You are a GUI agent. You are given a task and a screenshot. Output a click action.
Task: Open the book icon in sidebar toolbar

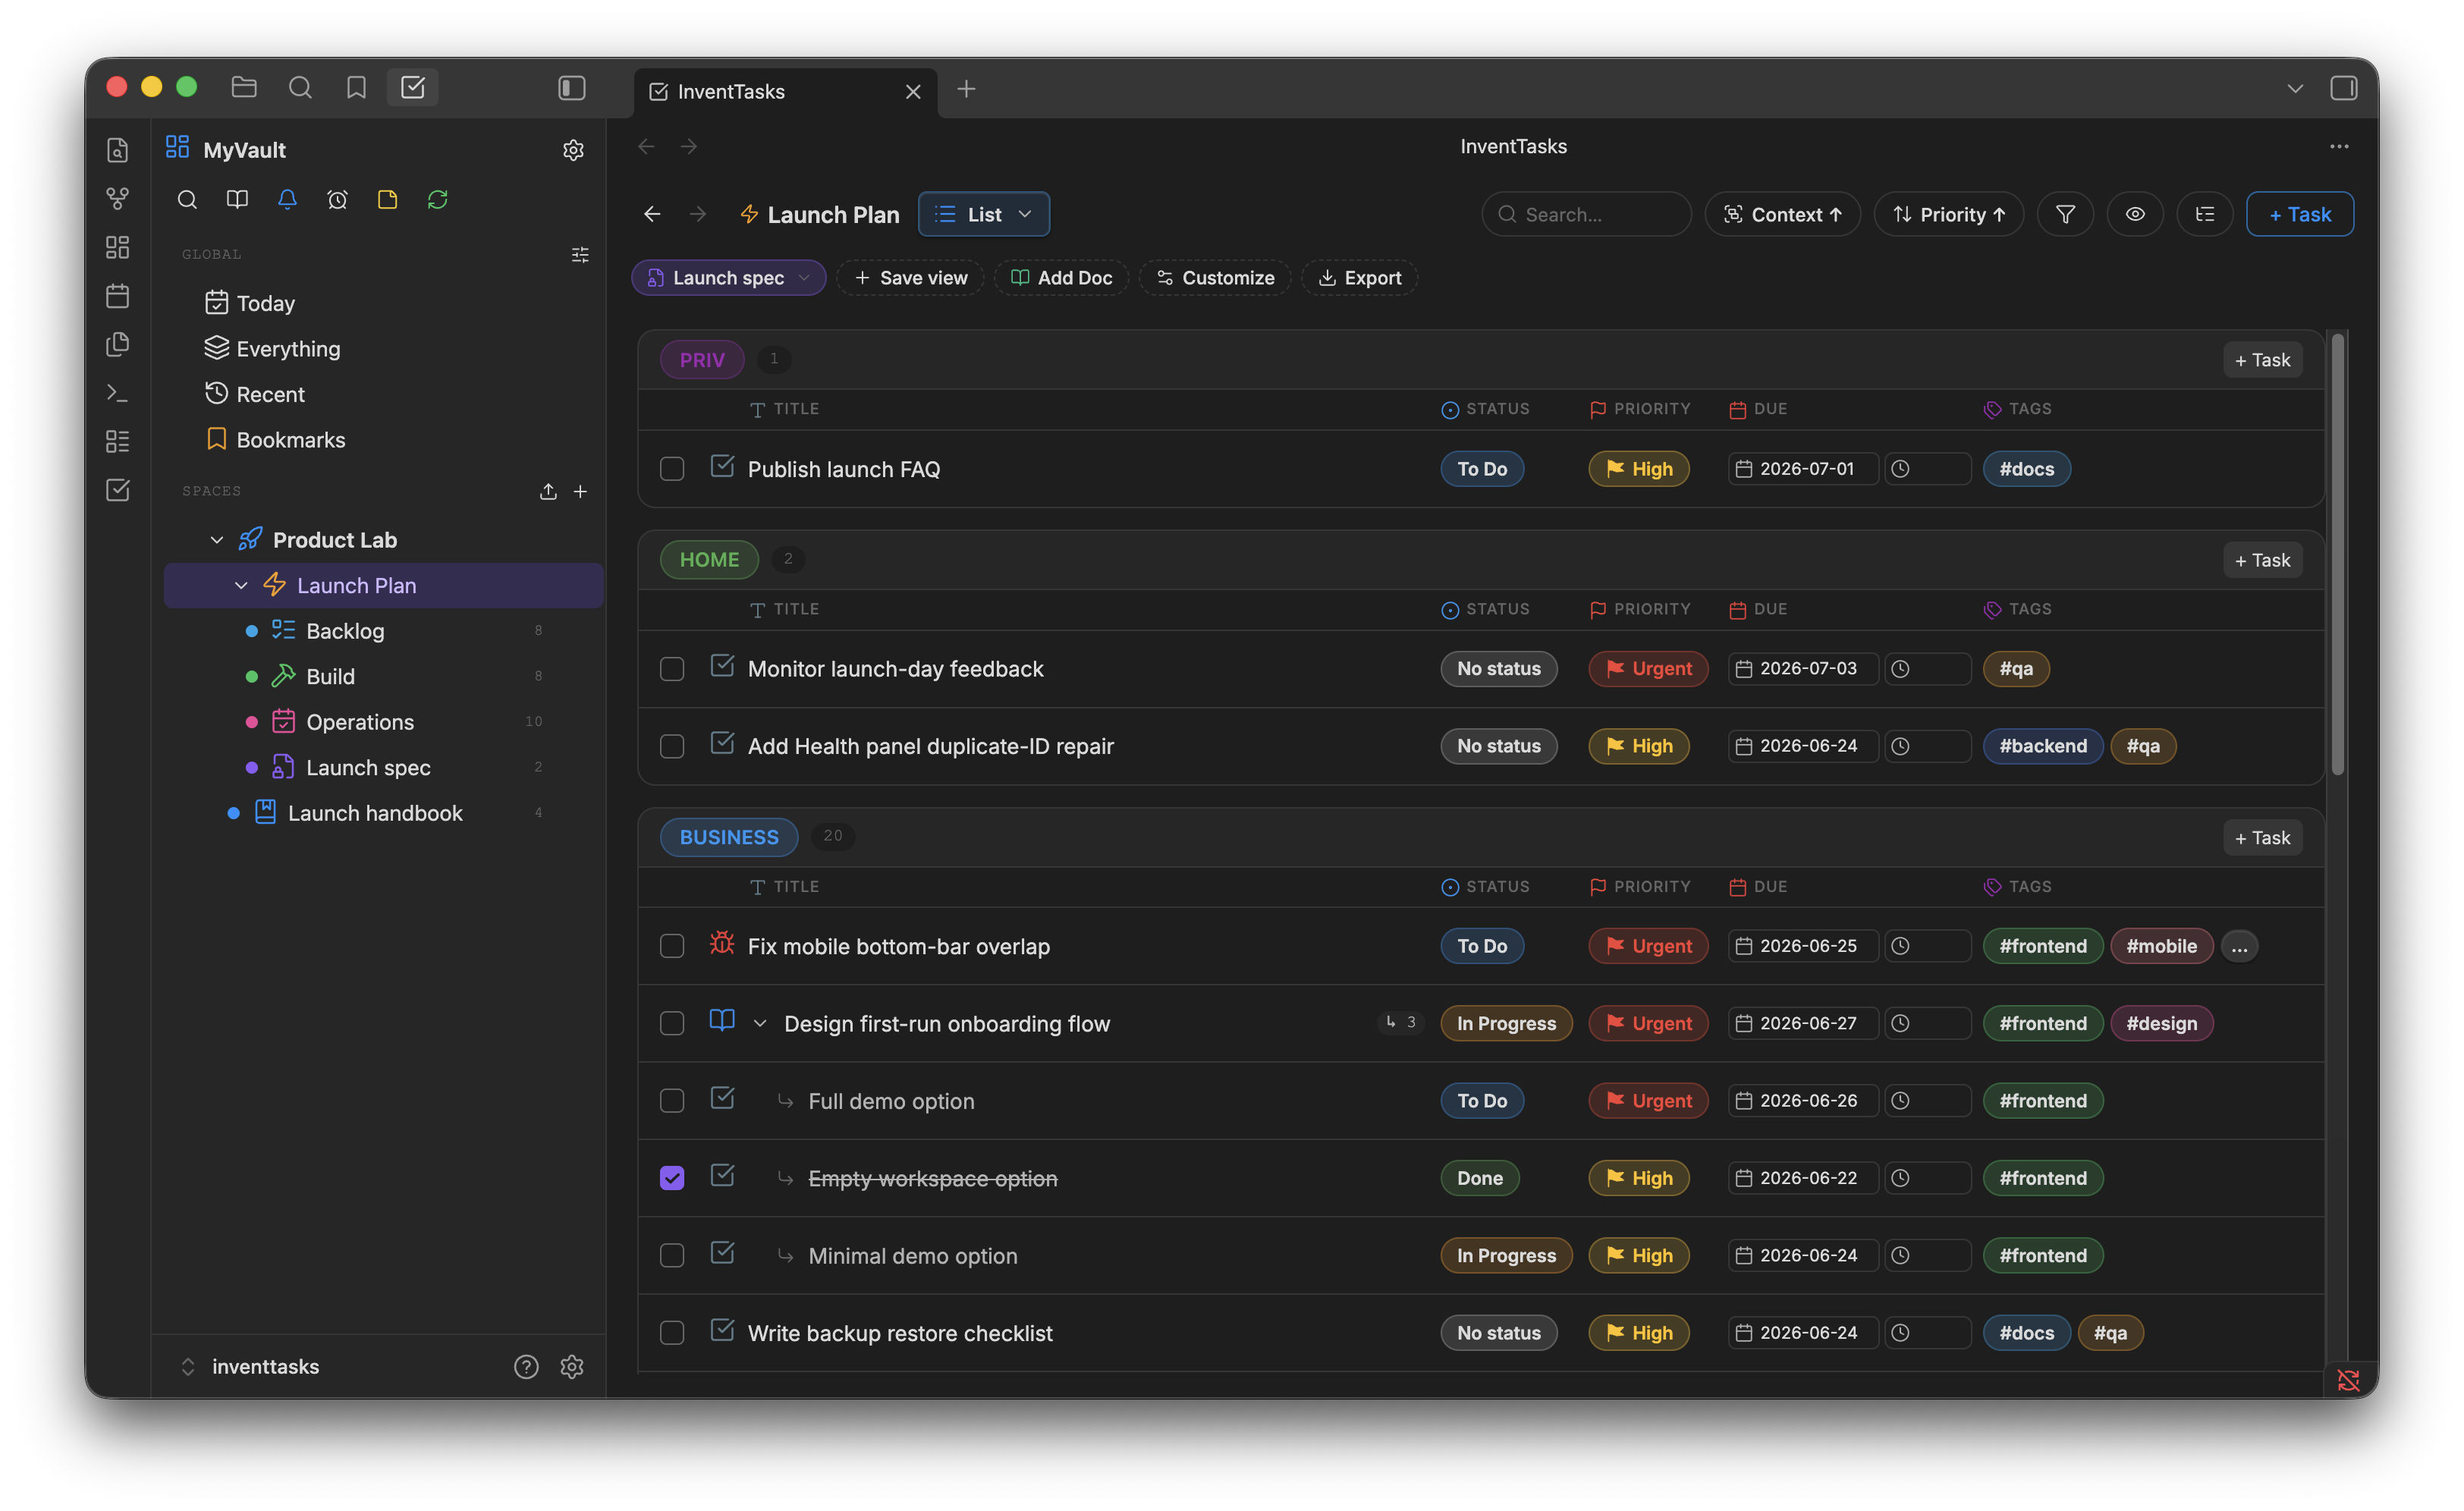237,199
